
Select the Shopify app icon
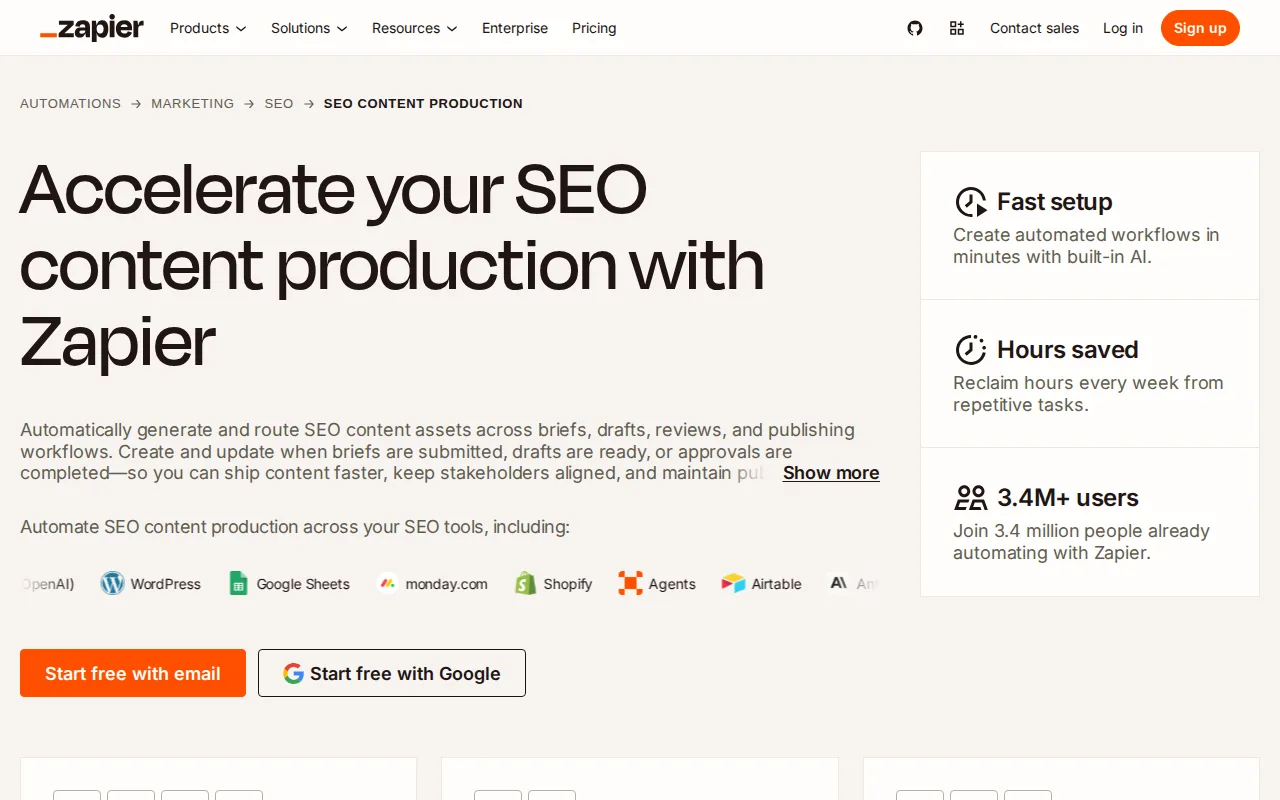point(526,583)
